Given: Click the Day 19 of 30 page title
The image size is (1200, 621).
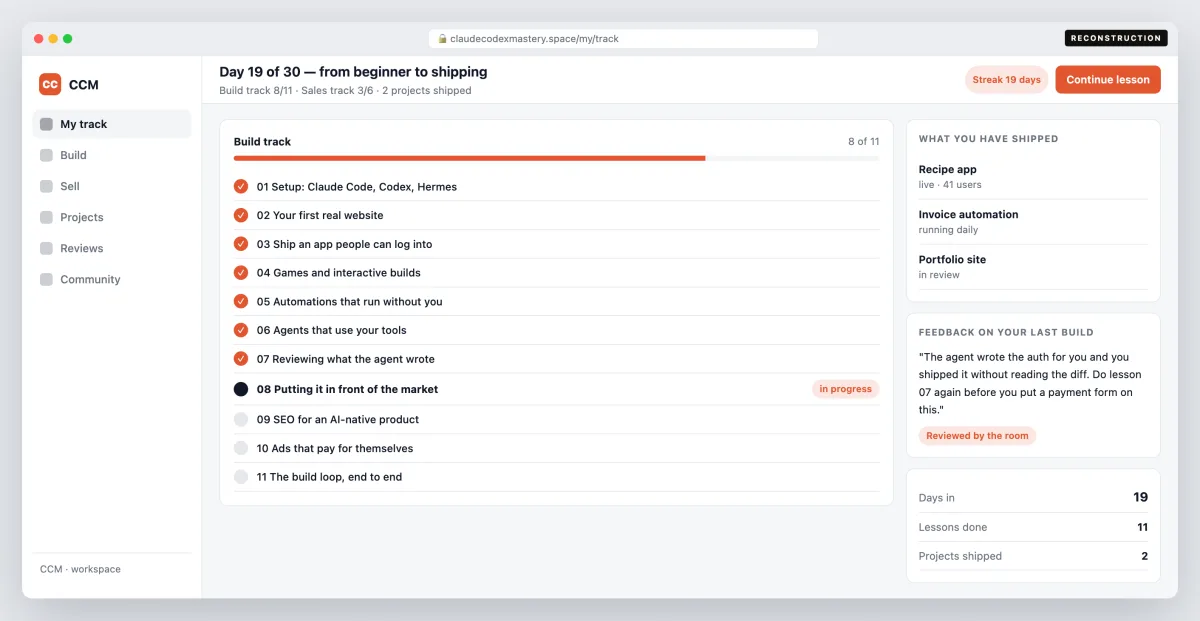Looking at the screenshot, I should (x=354, y=72).
